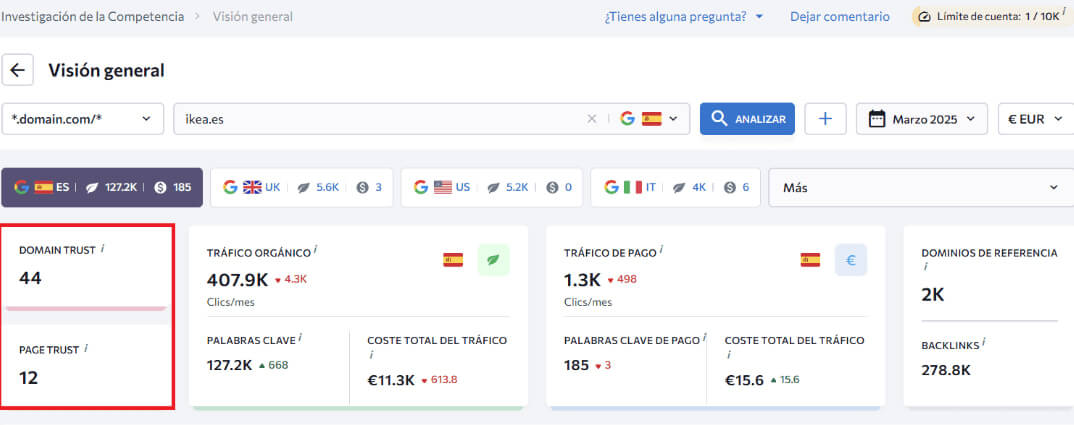Click the Visión general breadcrumb
Viewport: 1074px width, 425px height.
[x=253, y=16]
